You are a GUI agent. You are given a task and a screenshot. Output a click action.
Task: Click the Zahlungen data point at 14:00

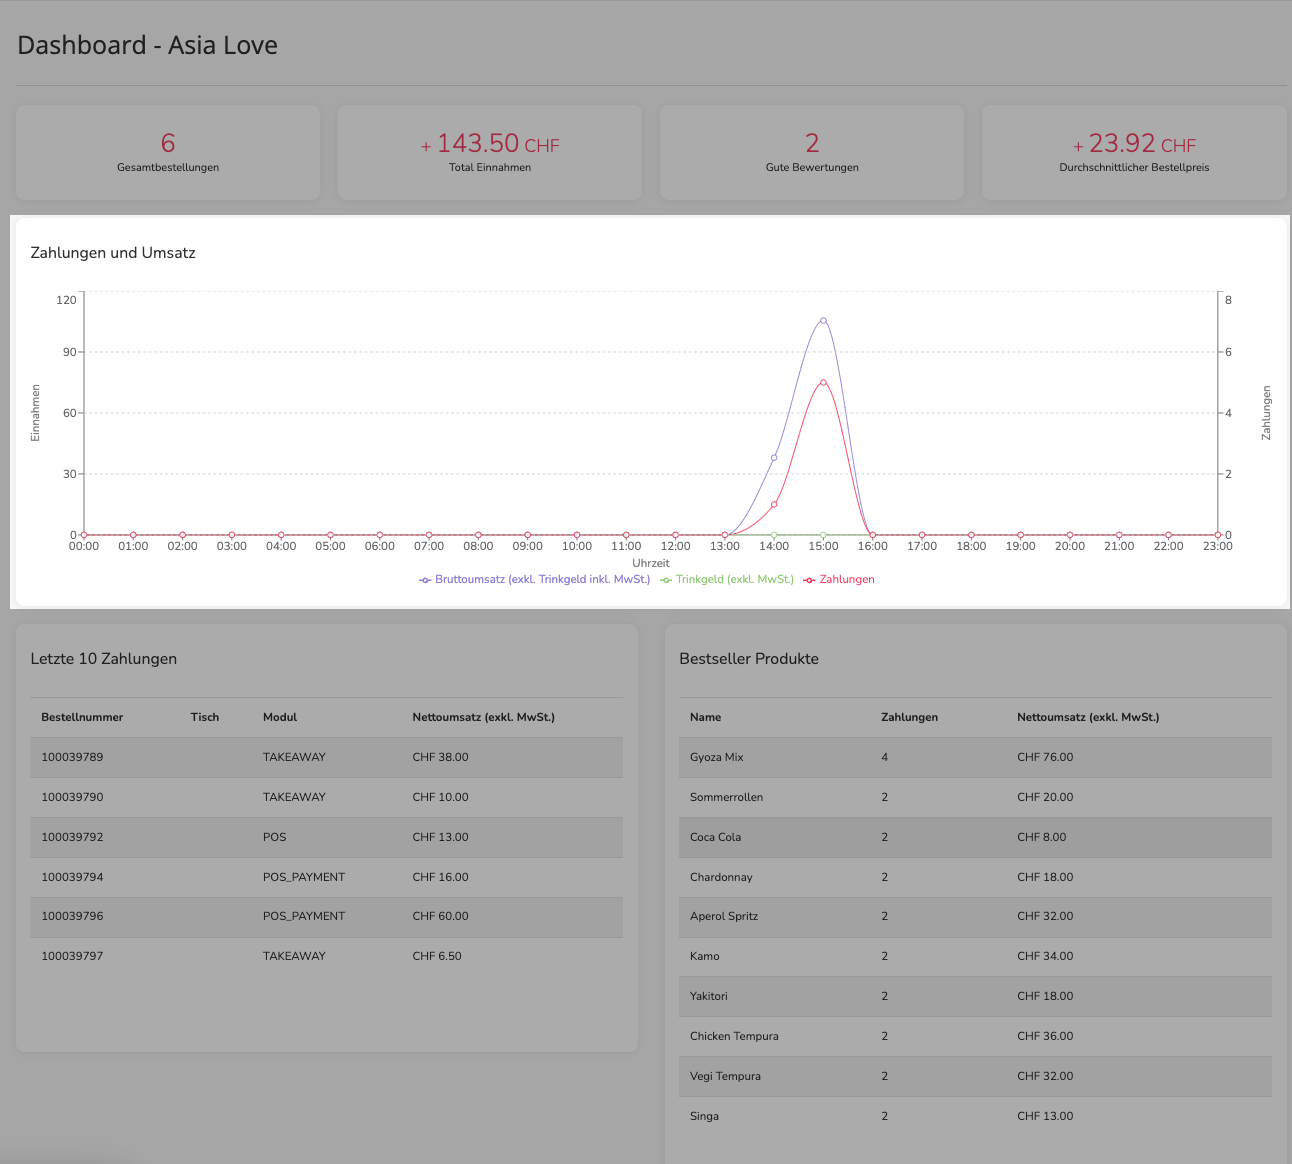click(774, 504)
